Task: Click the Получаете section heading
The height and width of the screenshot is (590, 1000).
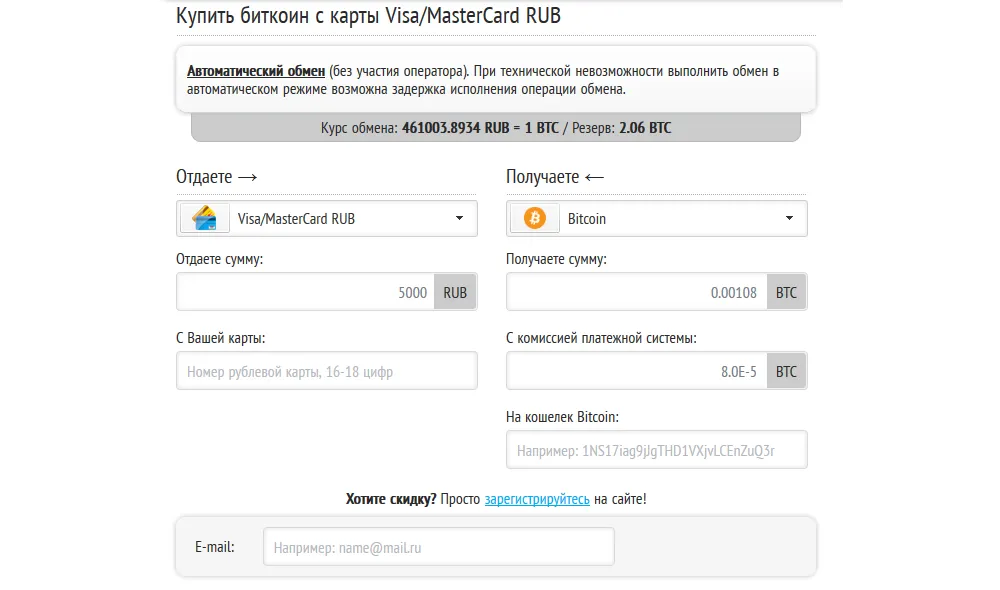Action: 538,176
